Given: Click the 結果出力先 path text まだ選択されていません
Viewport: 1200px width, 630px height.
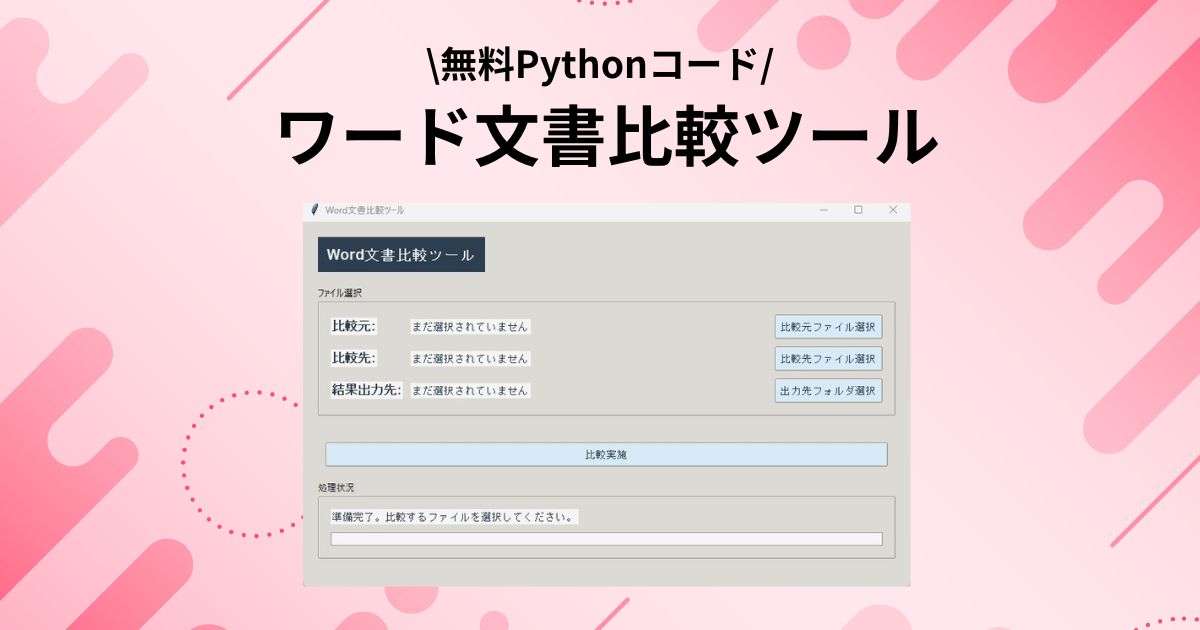Looking at the screenshot, I should tap(470, 390).
